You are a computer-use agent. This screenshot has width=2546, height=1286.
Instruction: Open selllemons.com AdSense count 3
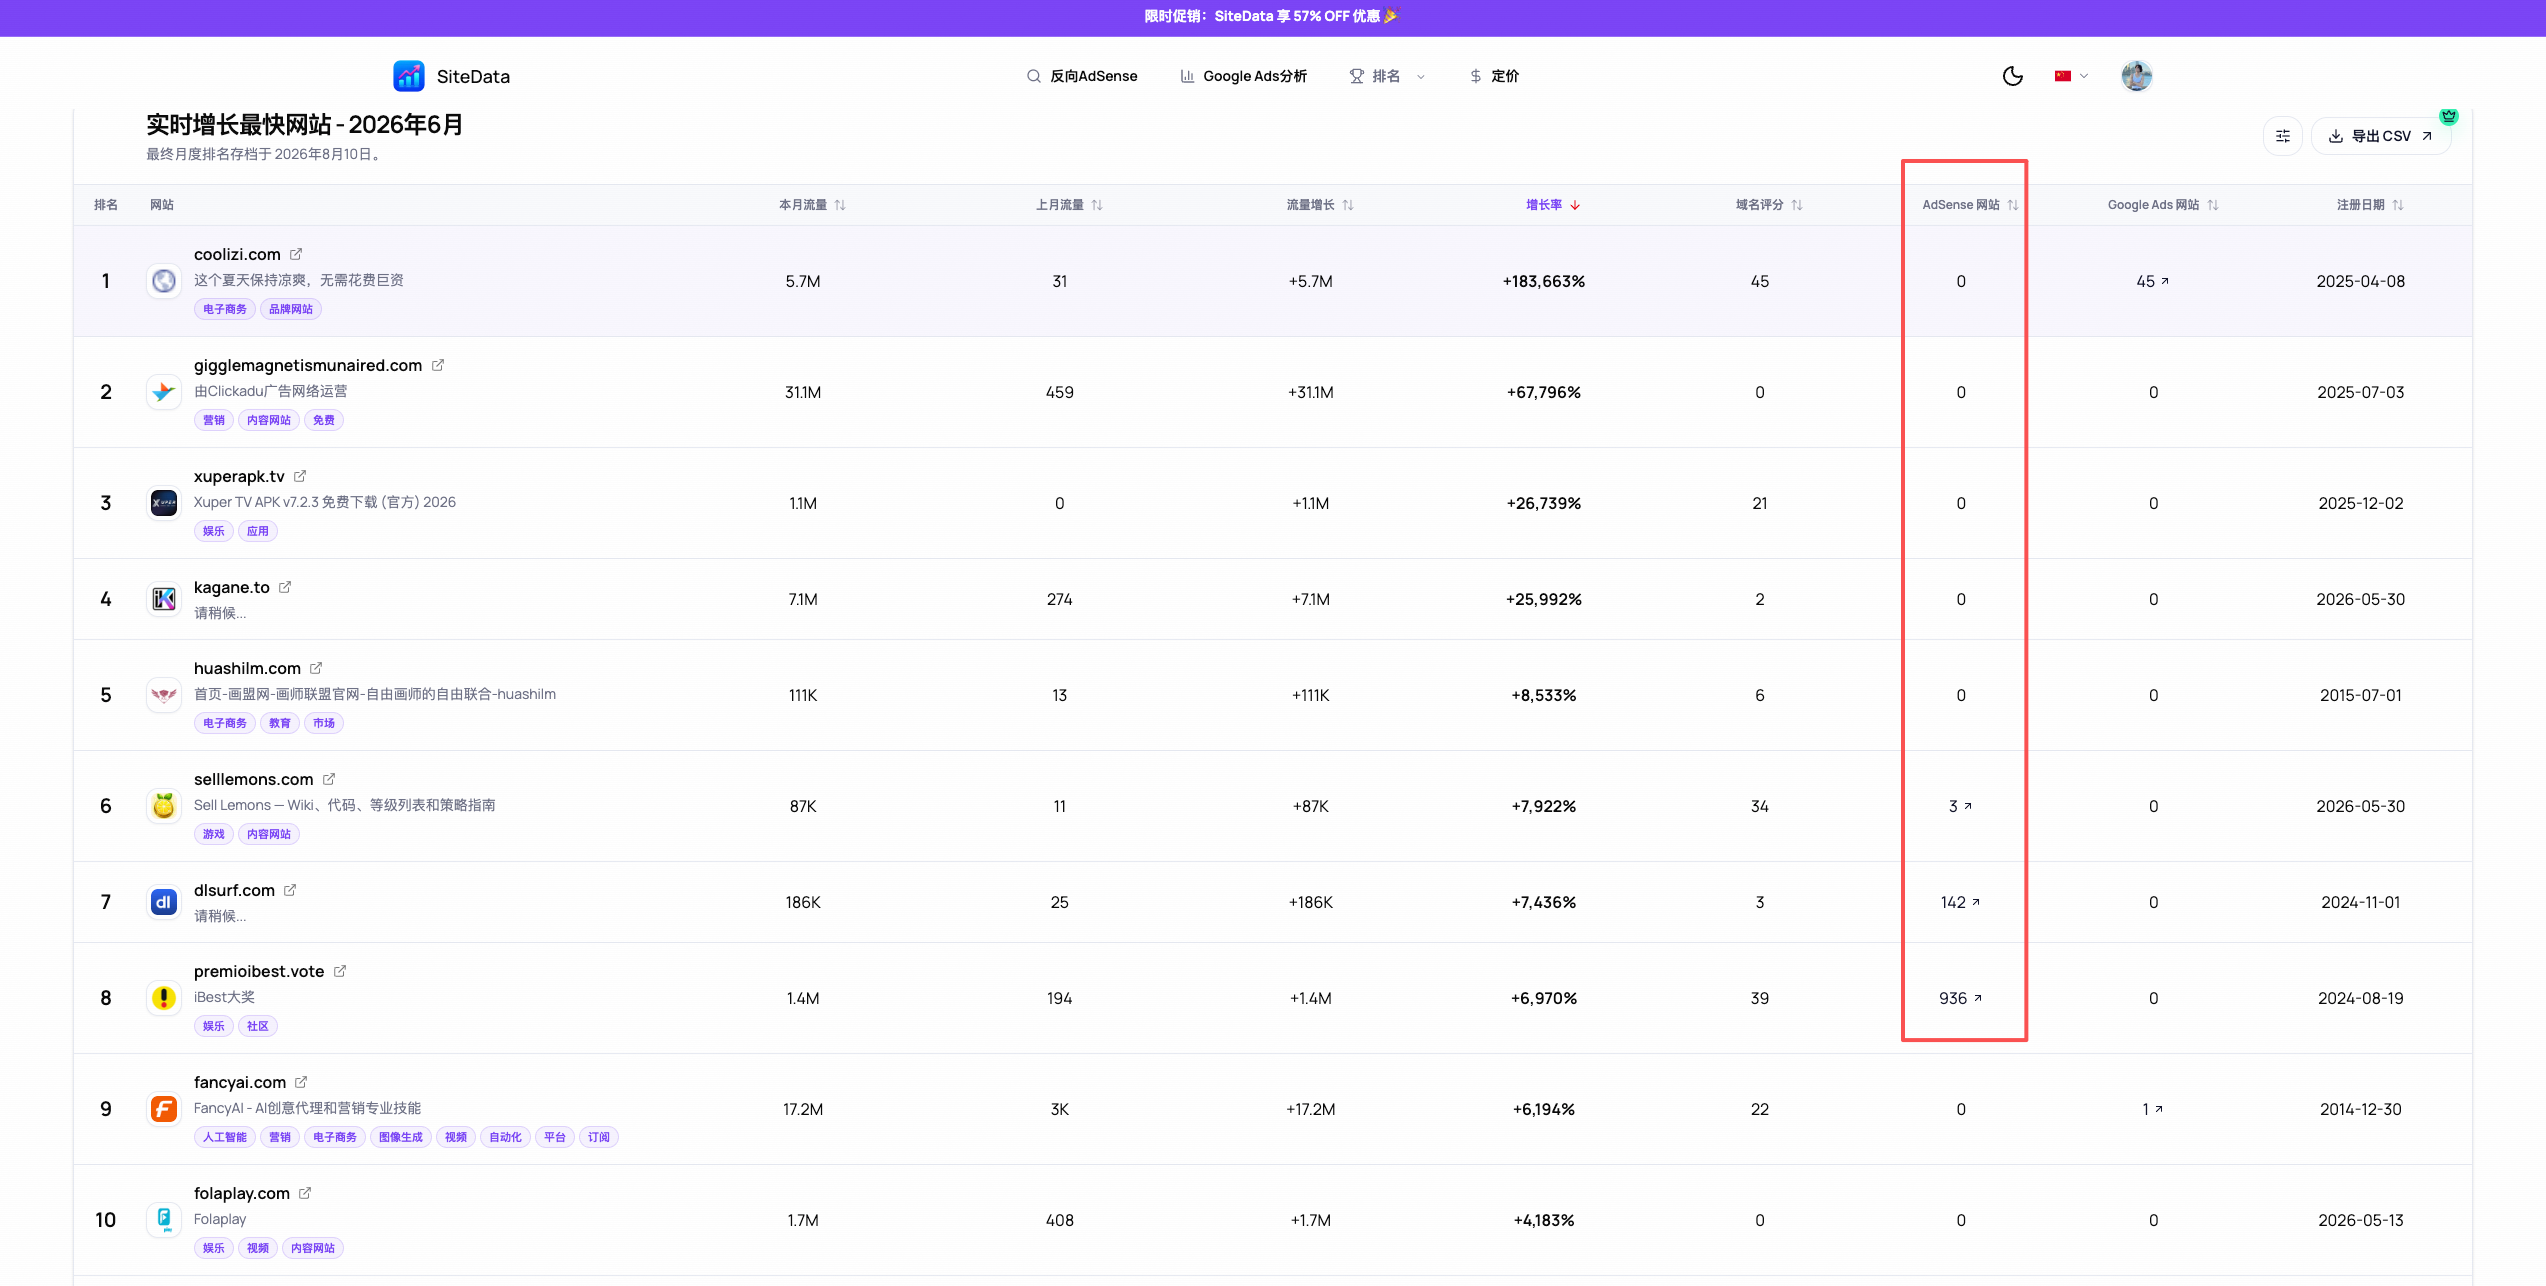[1961, 806]
